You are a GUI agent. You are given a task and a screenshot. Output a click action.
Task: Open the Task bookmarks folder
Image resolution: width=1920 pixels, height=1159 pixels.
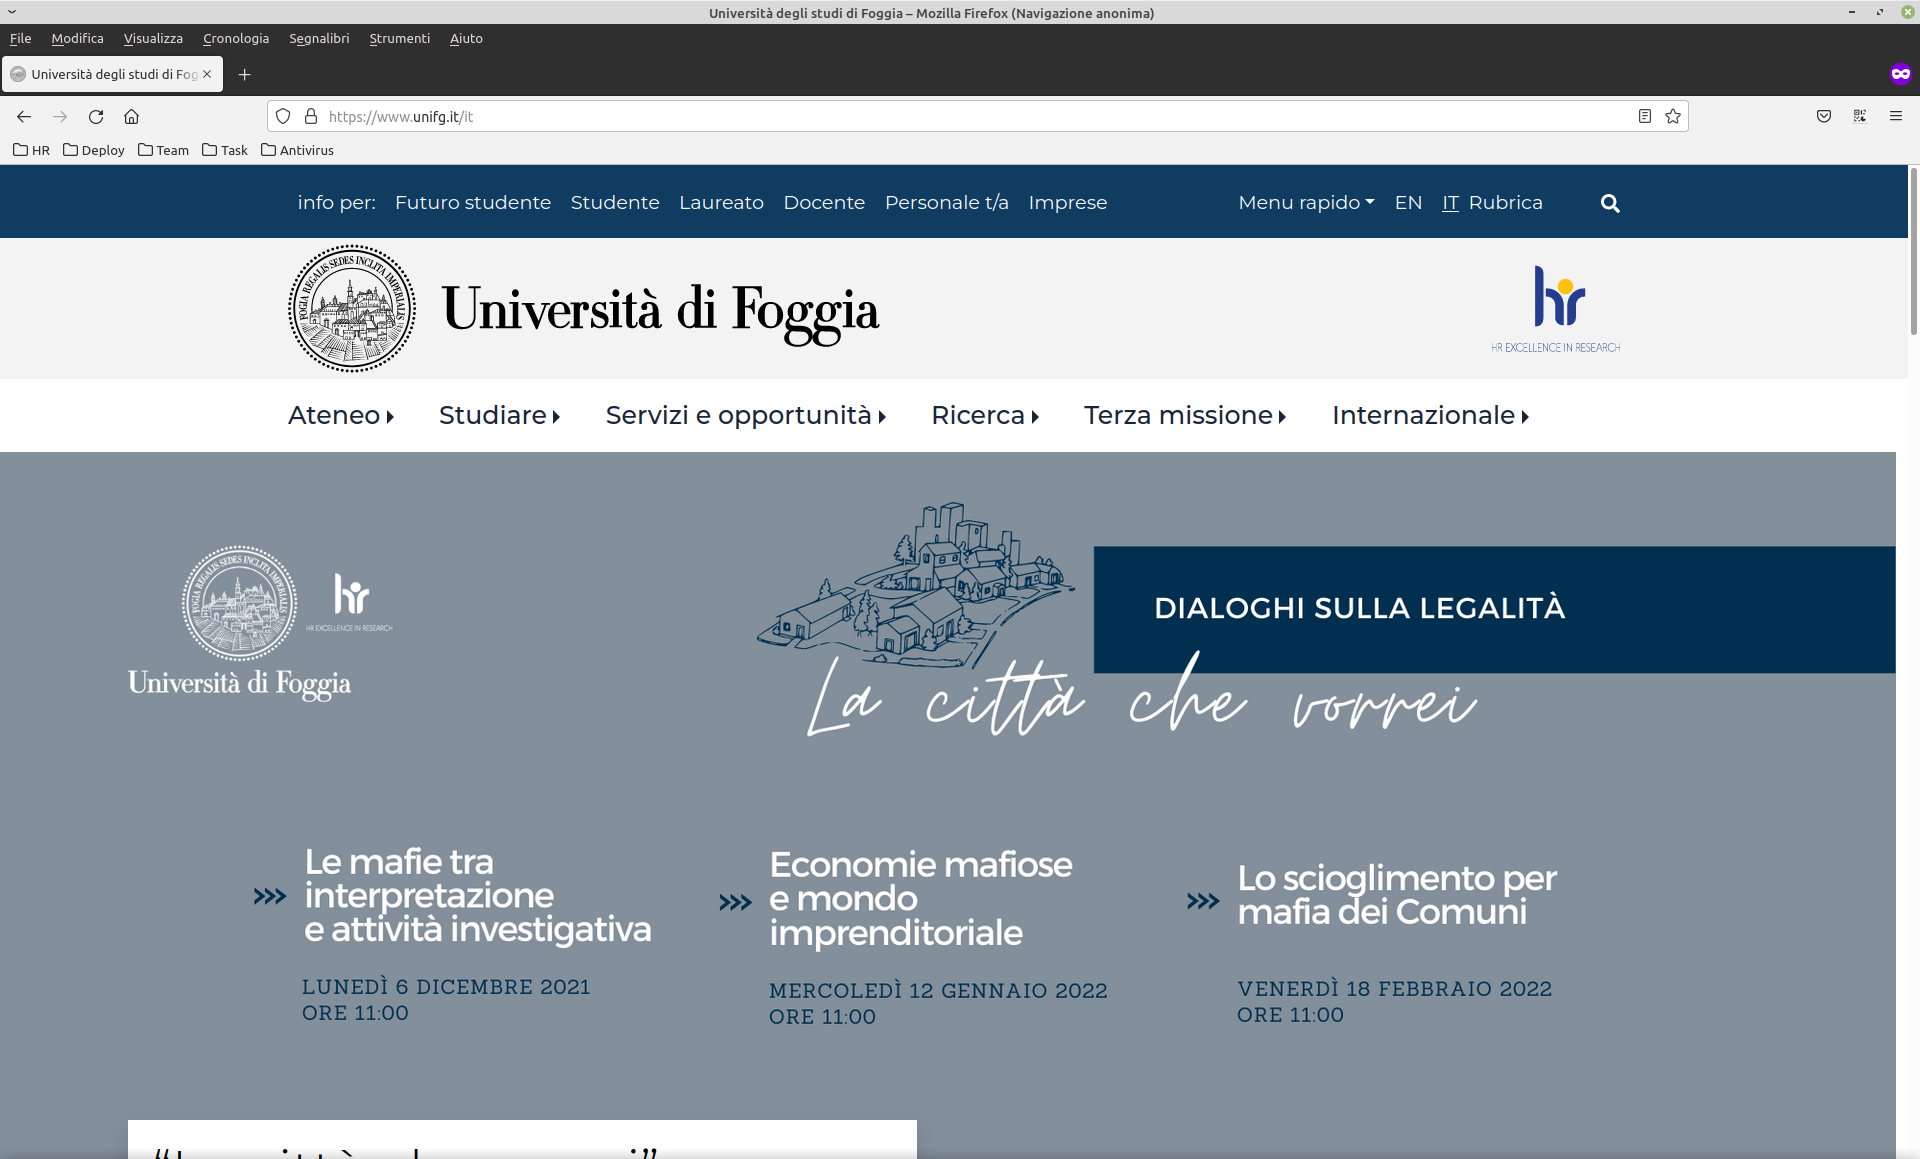pyautogui.click(x=225, y=150)
